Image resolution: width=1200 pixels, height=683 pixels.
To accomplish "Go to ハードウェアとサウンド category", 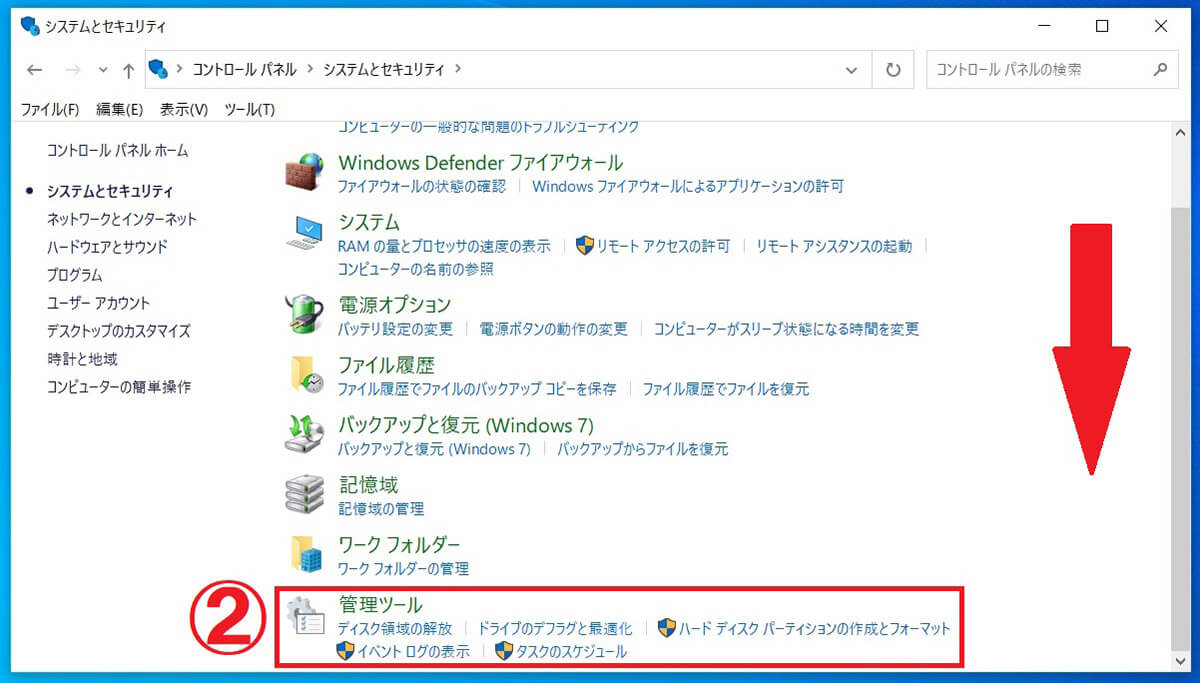I will [x=107, y=246].
